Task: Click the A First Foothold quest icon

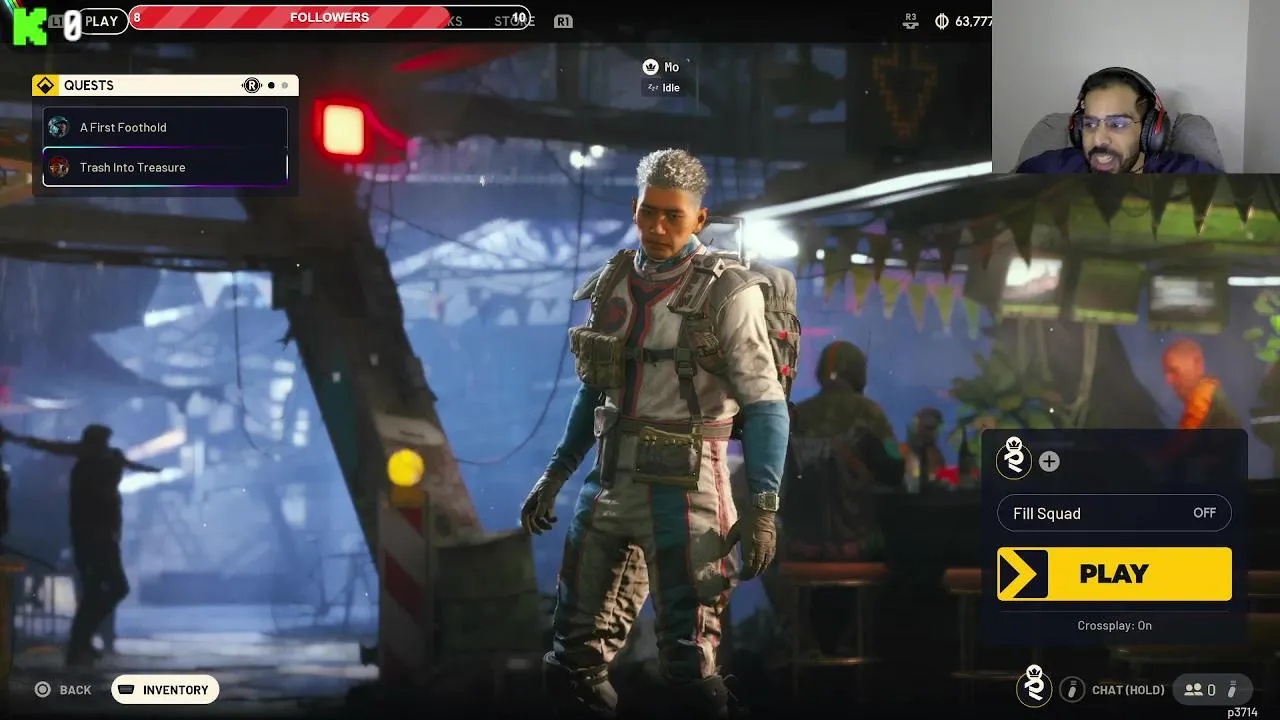Action: pos(59,127)
